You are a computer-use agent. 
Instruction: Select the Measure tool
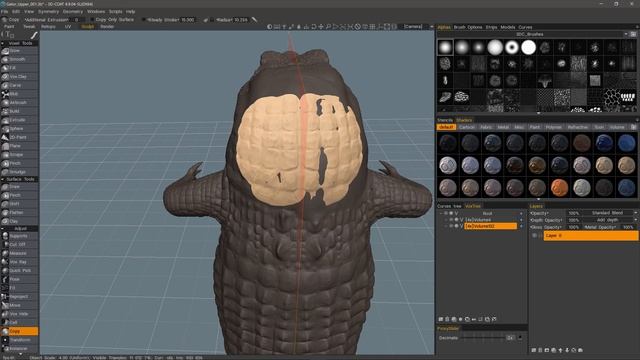[x=20, y=253]
